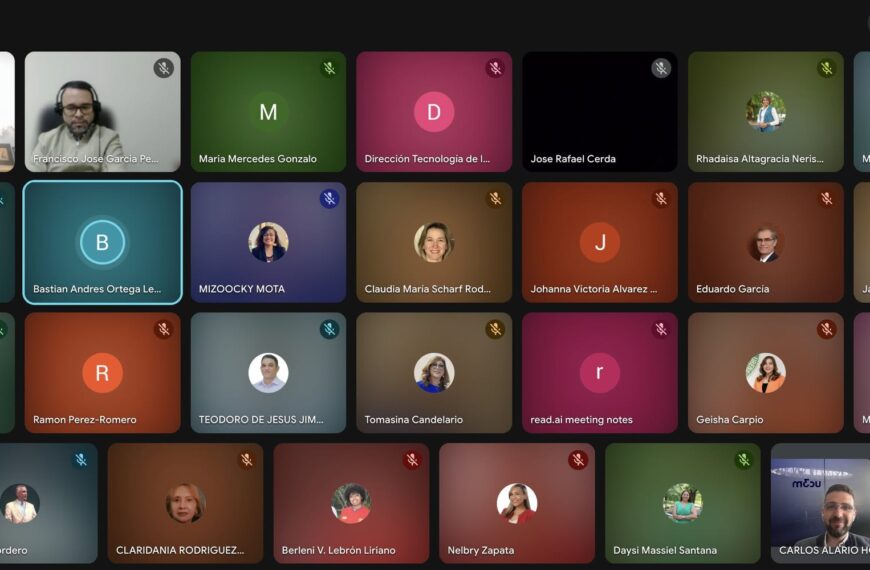
Task: Click muted mic icon on Cordero tile
Action: 81,460
